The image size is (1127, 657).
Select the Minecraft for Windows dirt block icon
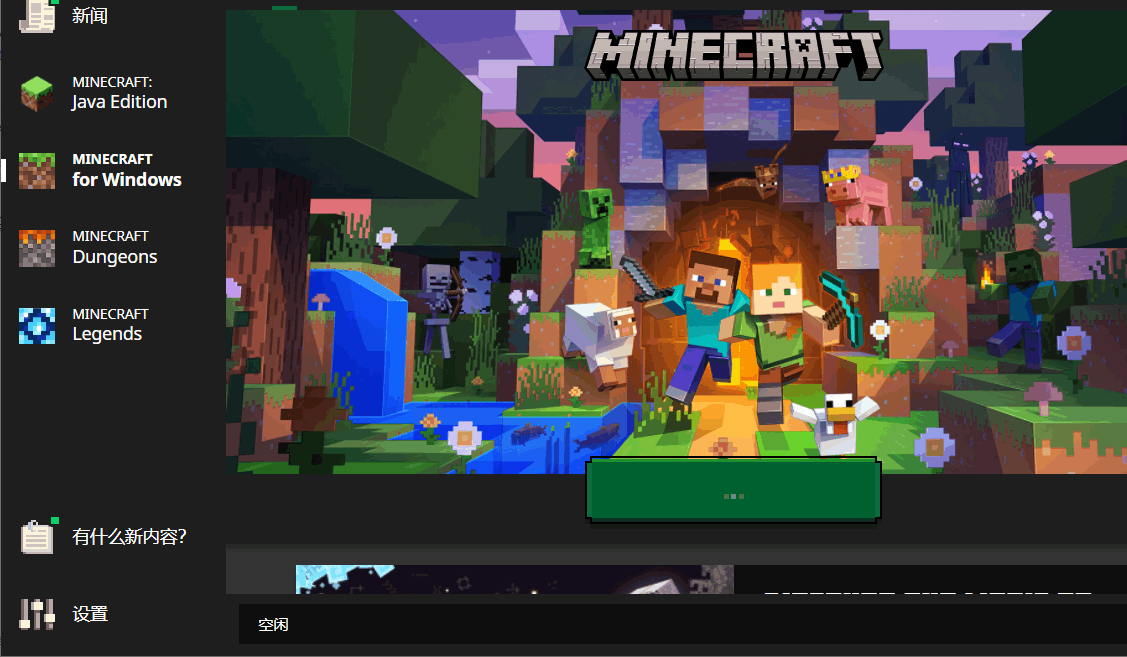[x=37, y=171]
